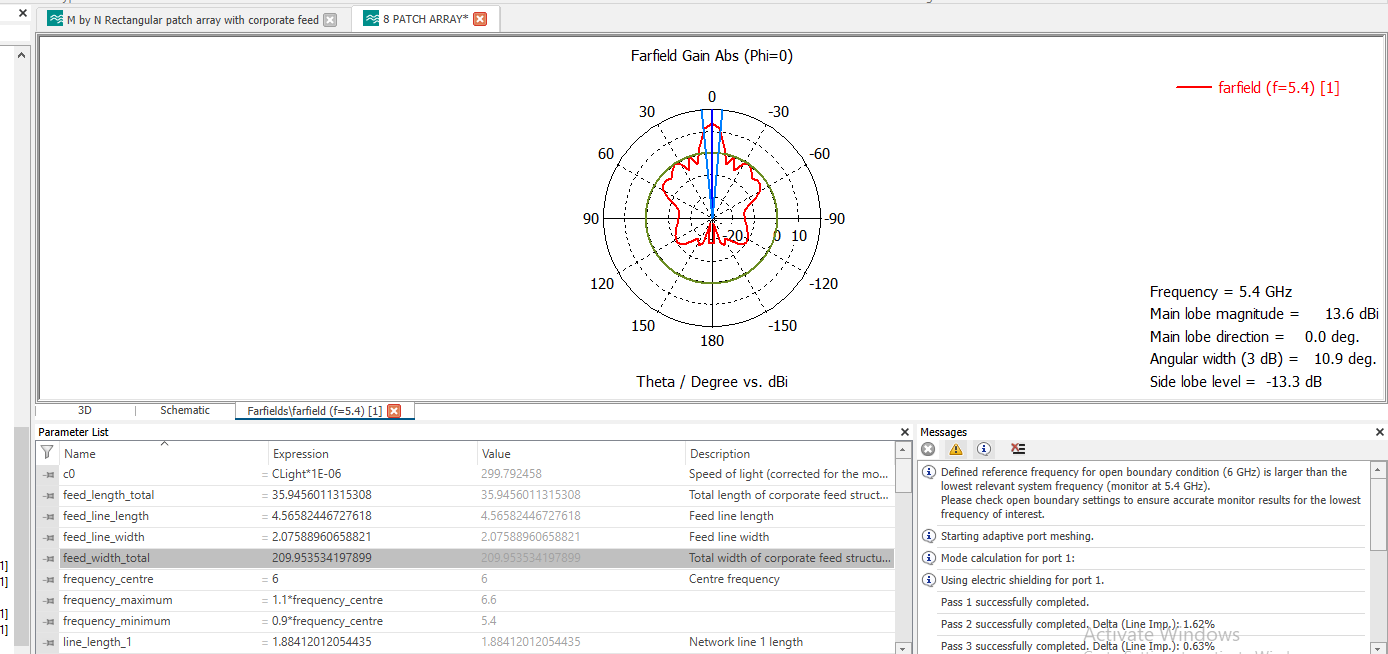Click the pin icon next to frequency_maximum

[x=47, y=600]
